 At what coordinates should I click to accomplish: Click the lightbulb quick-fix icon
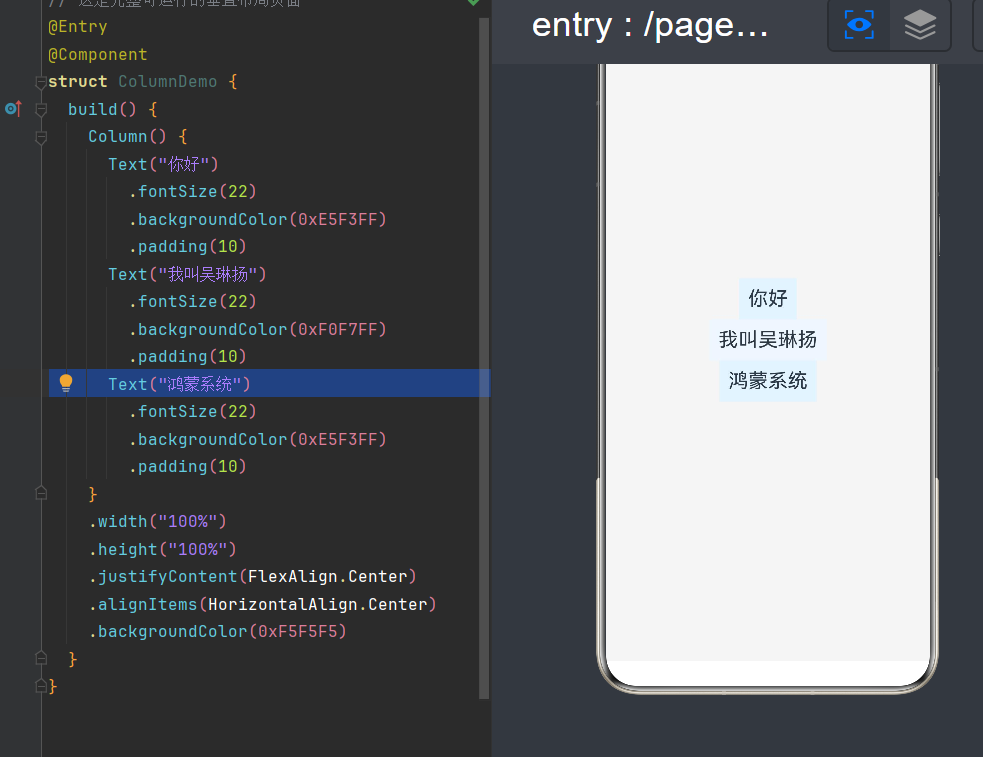click(66, 383)
